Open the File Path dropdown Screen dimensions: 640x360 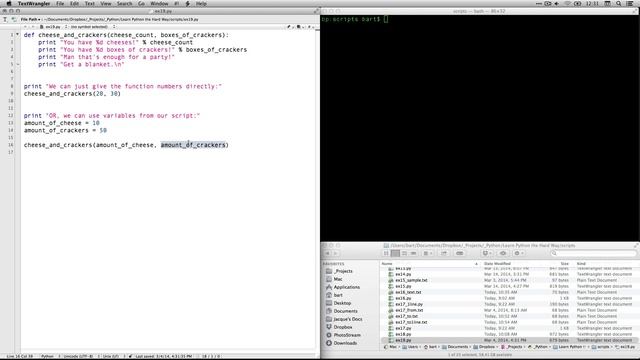point(31,19)
